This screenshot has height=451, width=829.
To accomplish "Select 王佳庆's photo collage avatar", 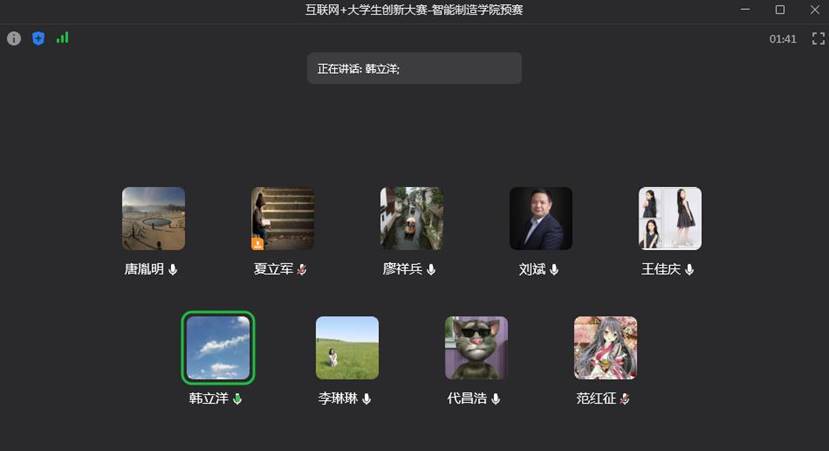I will (670, 218).
